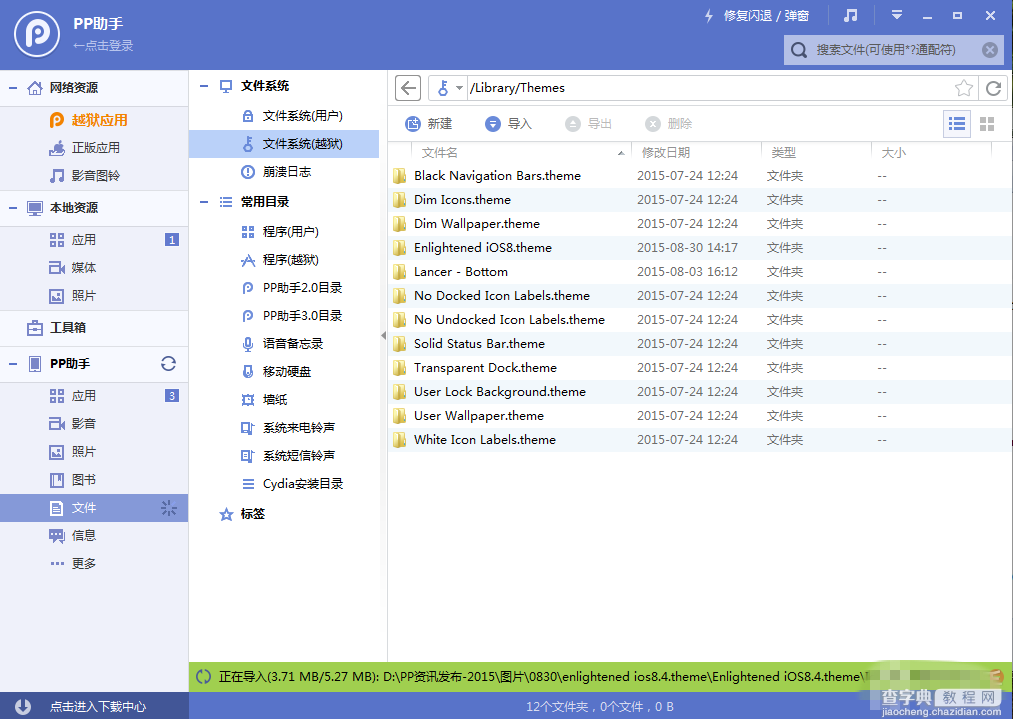Image resolution: width=1013 pixels, height=719 pixels.
Task: Sort by 类型 column header
Action: point(817,152)
